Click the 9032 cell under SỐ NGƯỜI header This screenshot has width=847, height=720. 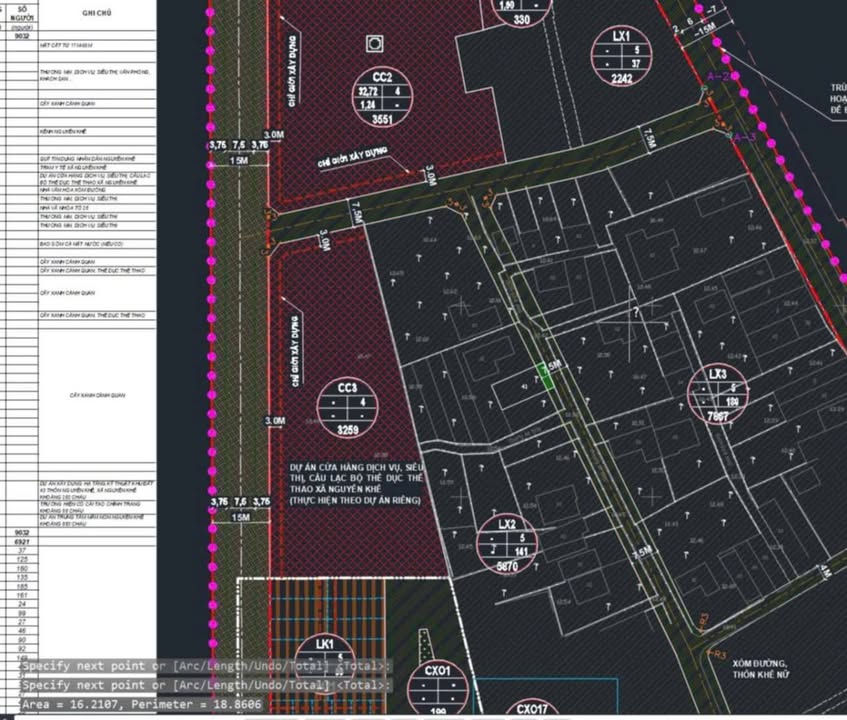[x=19, y=34]
